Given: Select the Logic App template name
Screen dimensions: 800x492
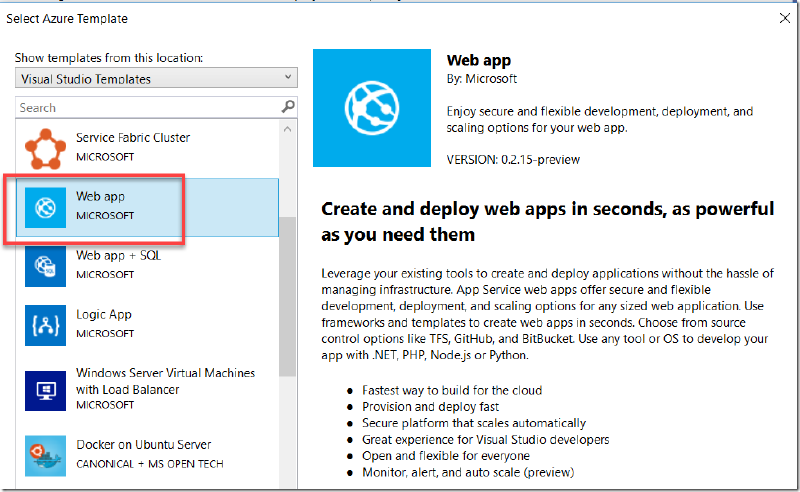Looking at the screenshot, I should (104, 314).
